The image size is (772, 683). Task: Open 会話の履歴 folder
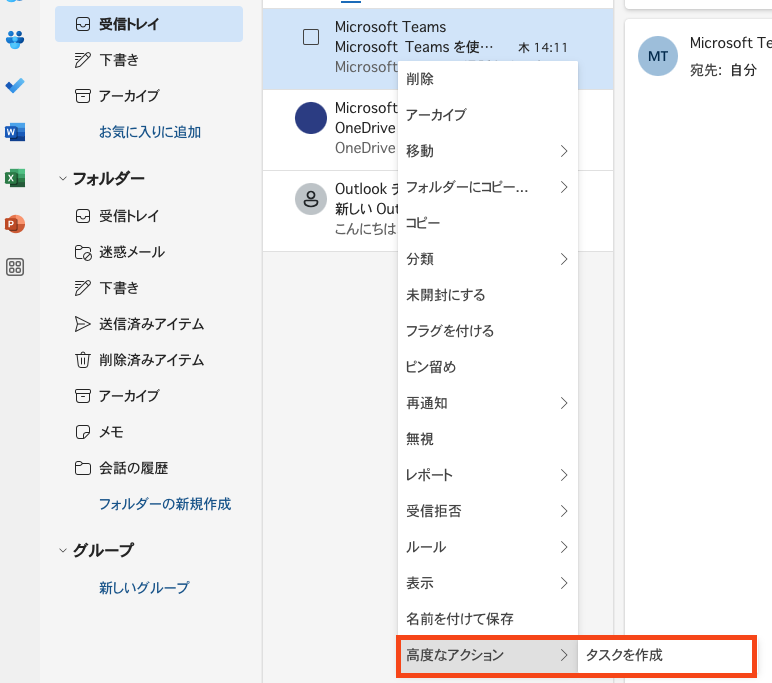149,468
